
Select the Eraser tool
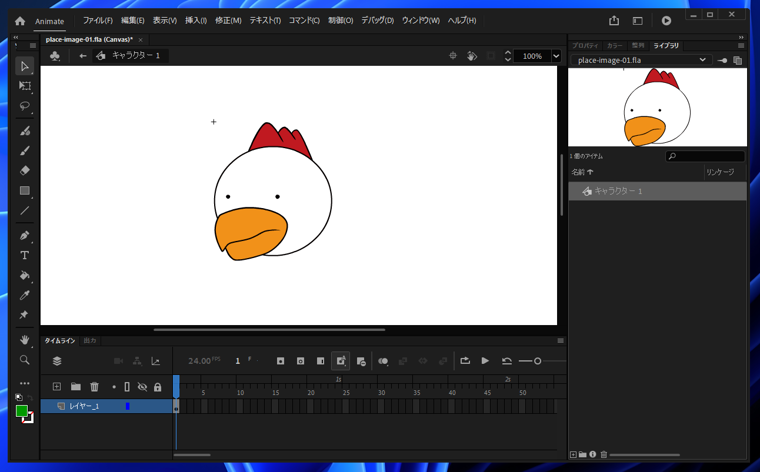pos(25,171)
